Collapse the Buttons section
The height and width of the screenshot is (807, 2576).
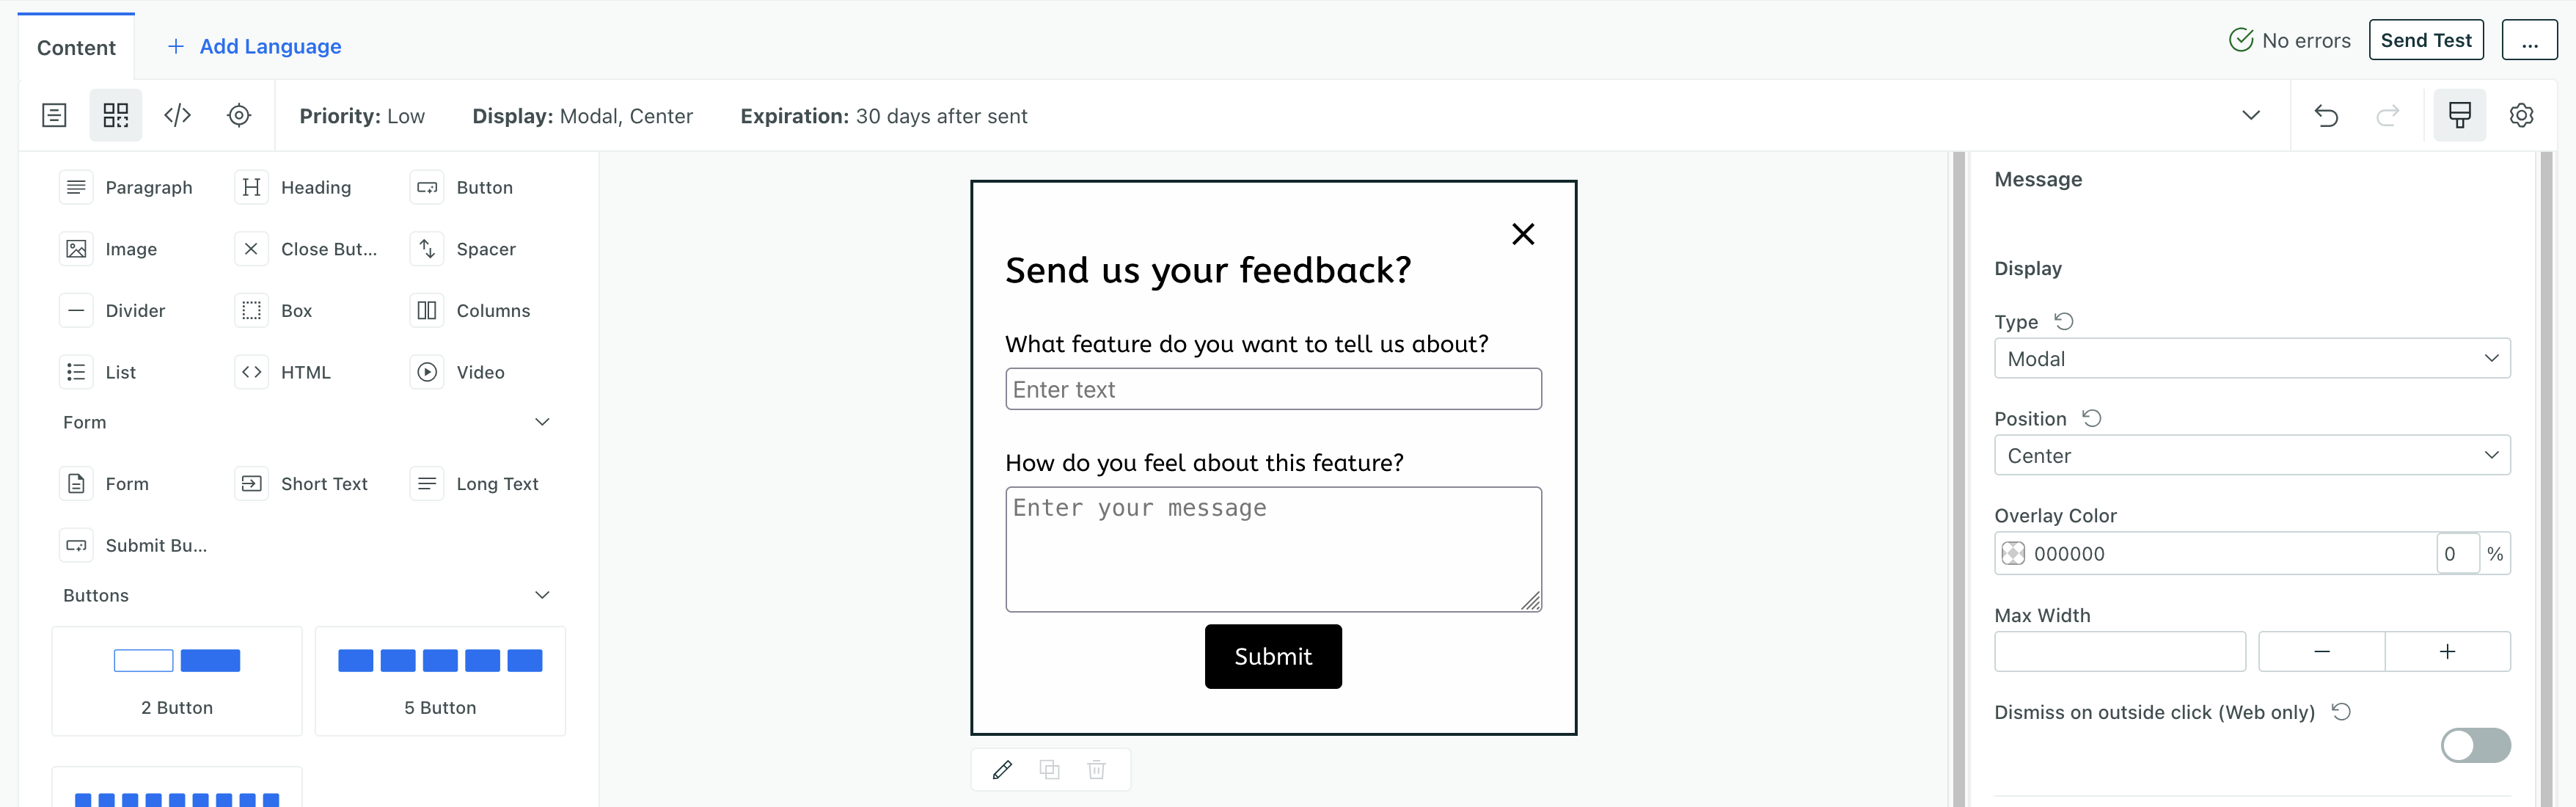(541, 594)
